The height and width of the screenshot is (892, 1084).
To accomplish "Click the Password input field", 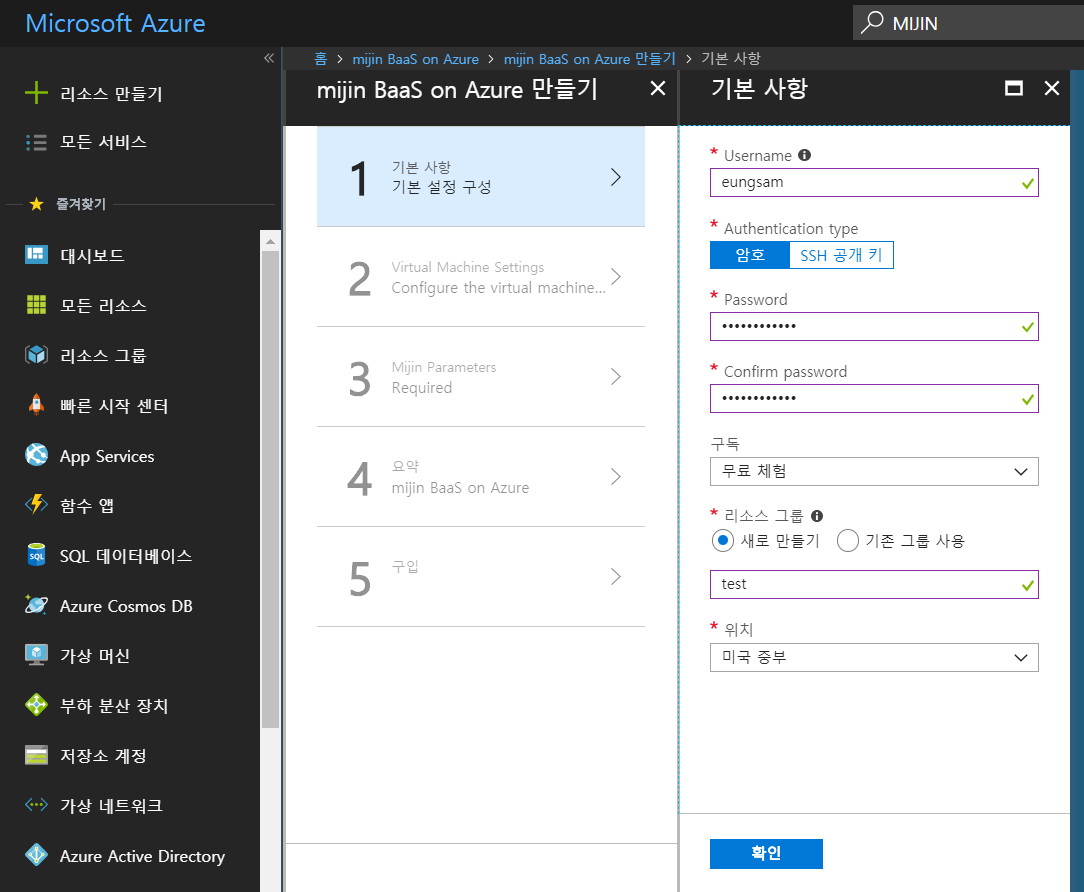I will coord(874,326).
